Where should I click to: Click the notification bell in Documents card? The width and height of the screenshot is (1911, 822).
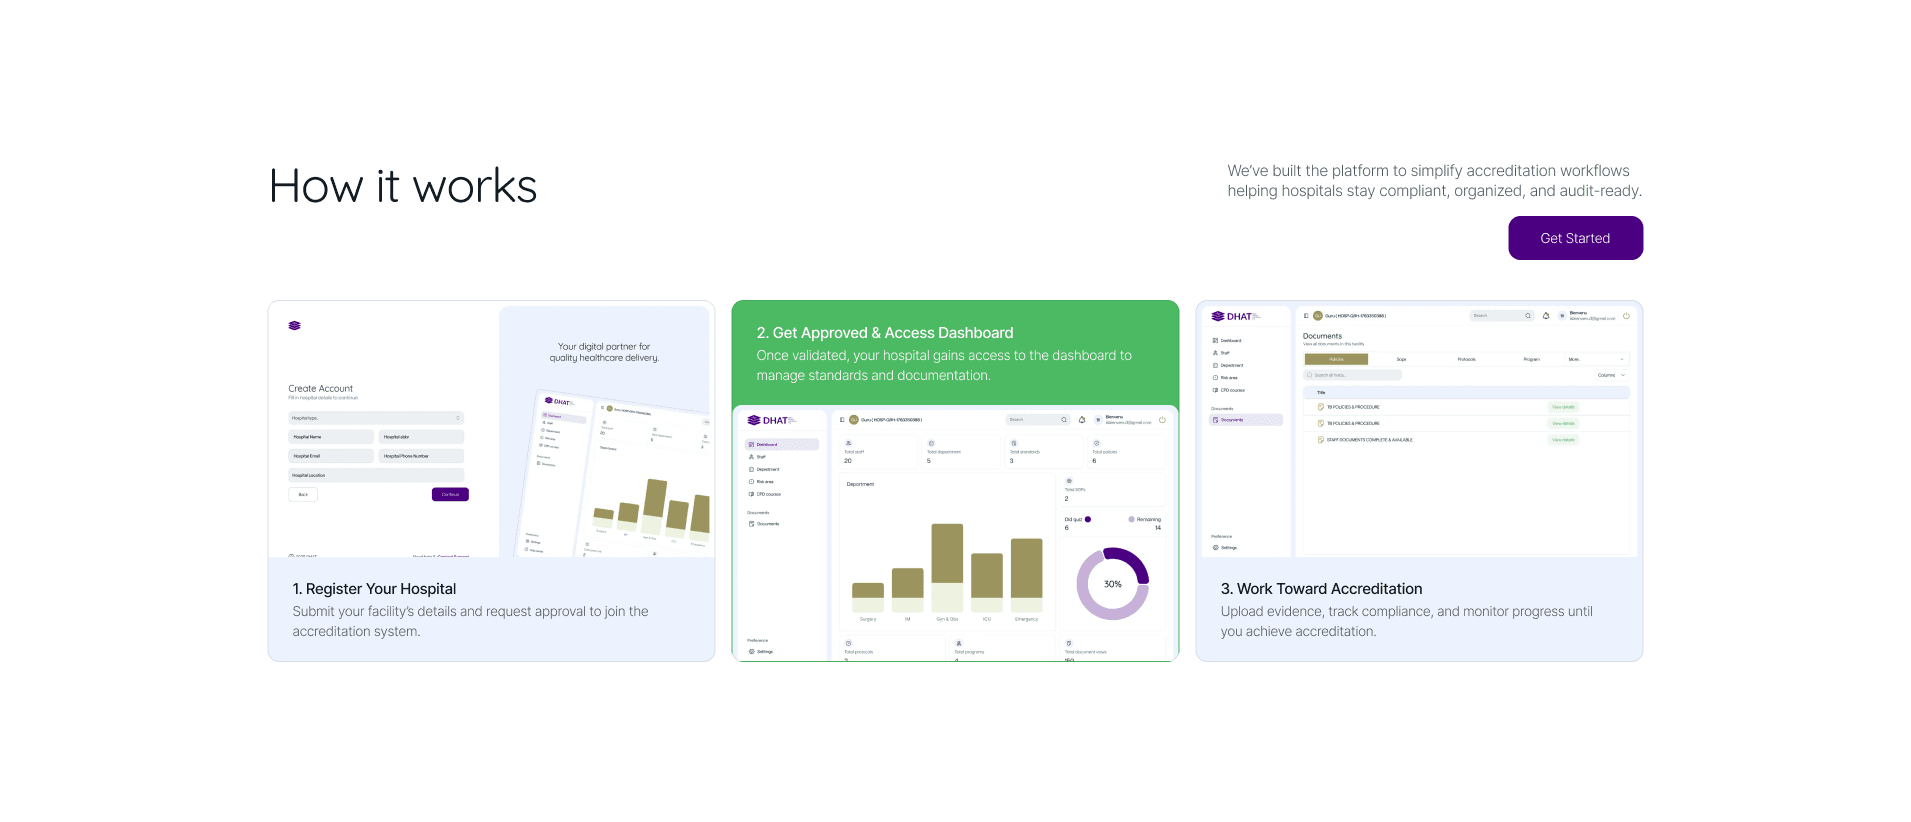(1546, 316)
